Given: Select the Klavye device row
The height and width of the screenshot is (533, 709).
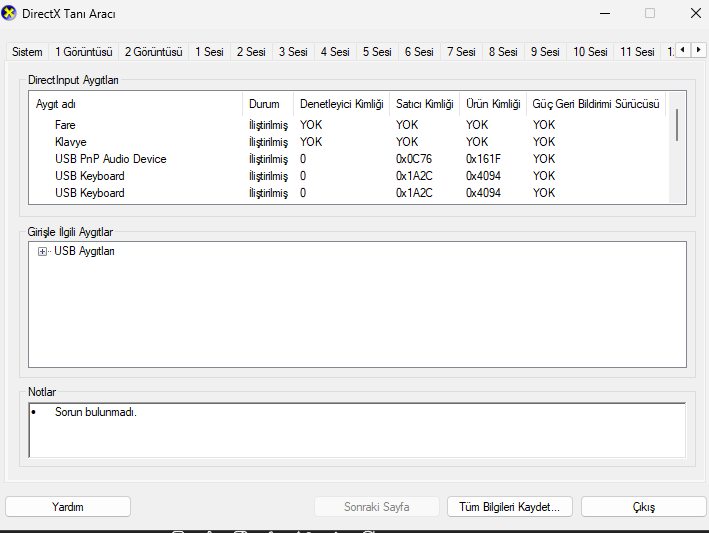Looking at the screenshot, I should 348,142.
